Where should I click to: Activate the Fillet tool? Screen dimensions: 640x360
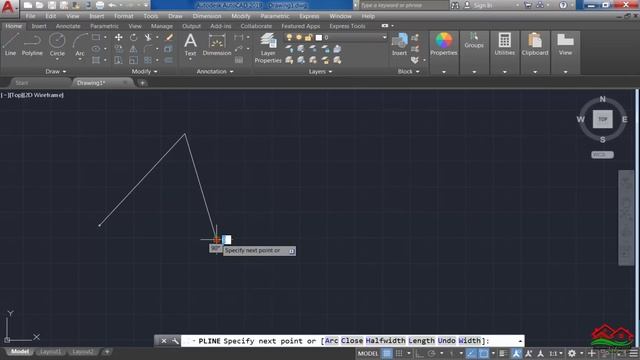click(x=148, y=49)
